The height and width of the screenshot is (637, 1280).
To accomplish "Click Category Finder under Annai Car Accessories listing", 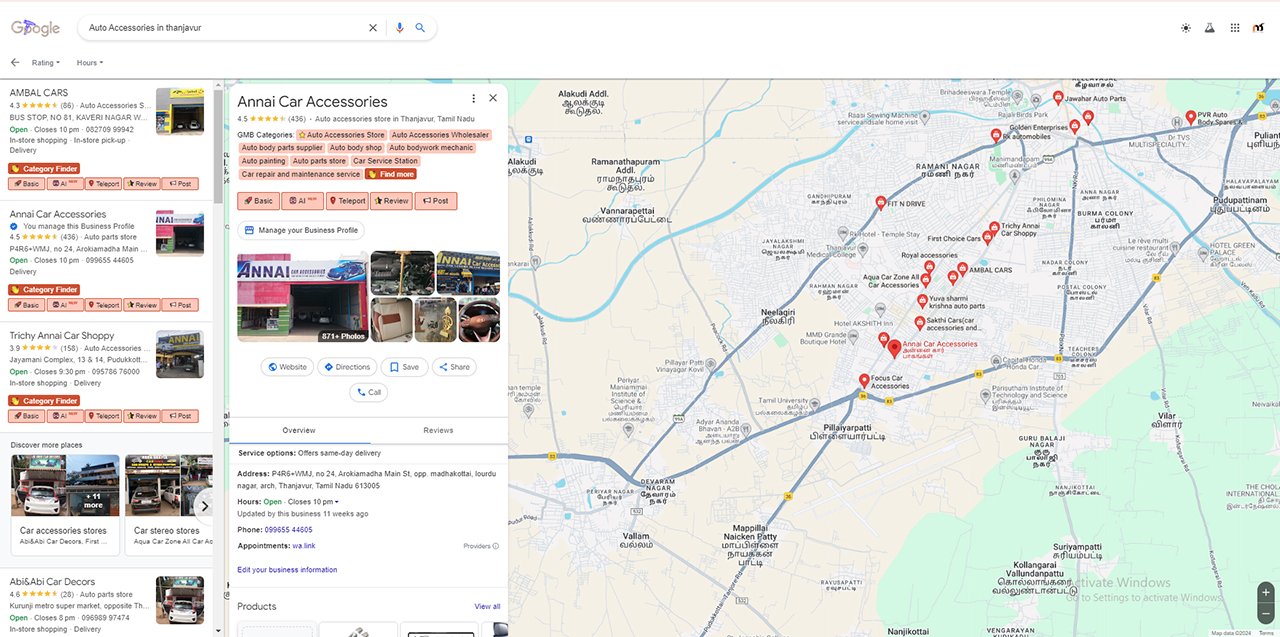I will 44,289.
